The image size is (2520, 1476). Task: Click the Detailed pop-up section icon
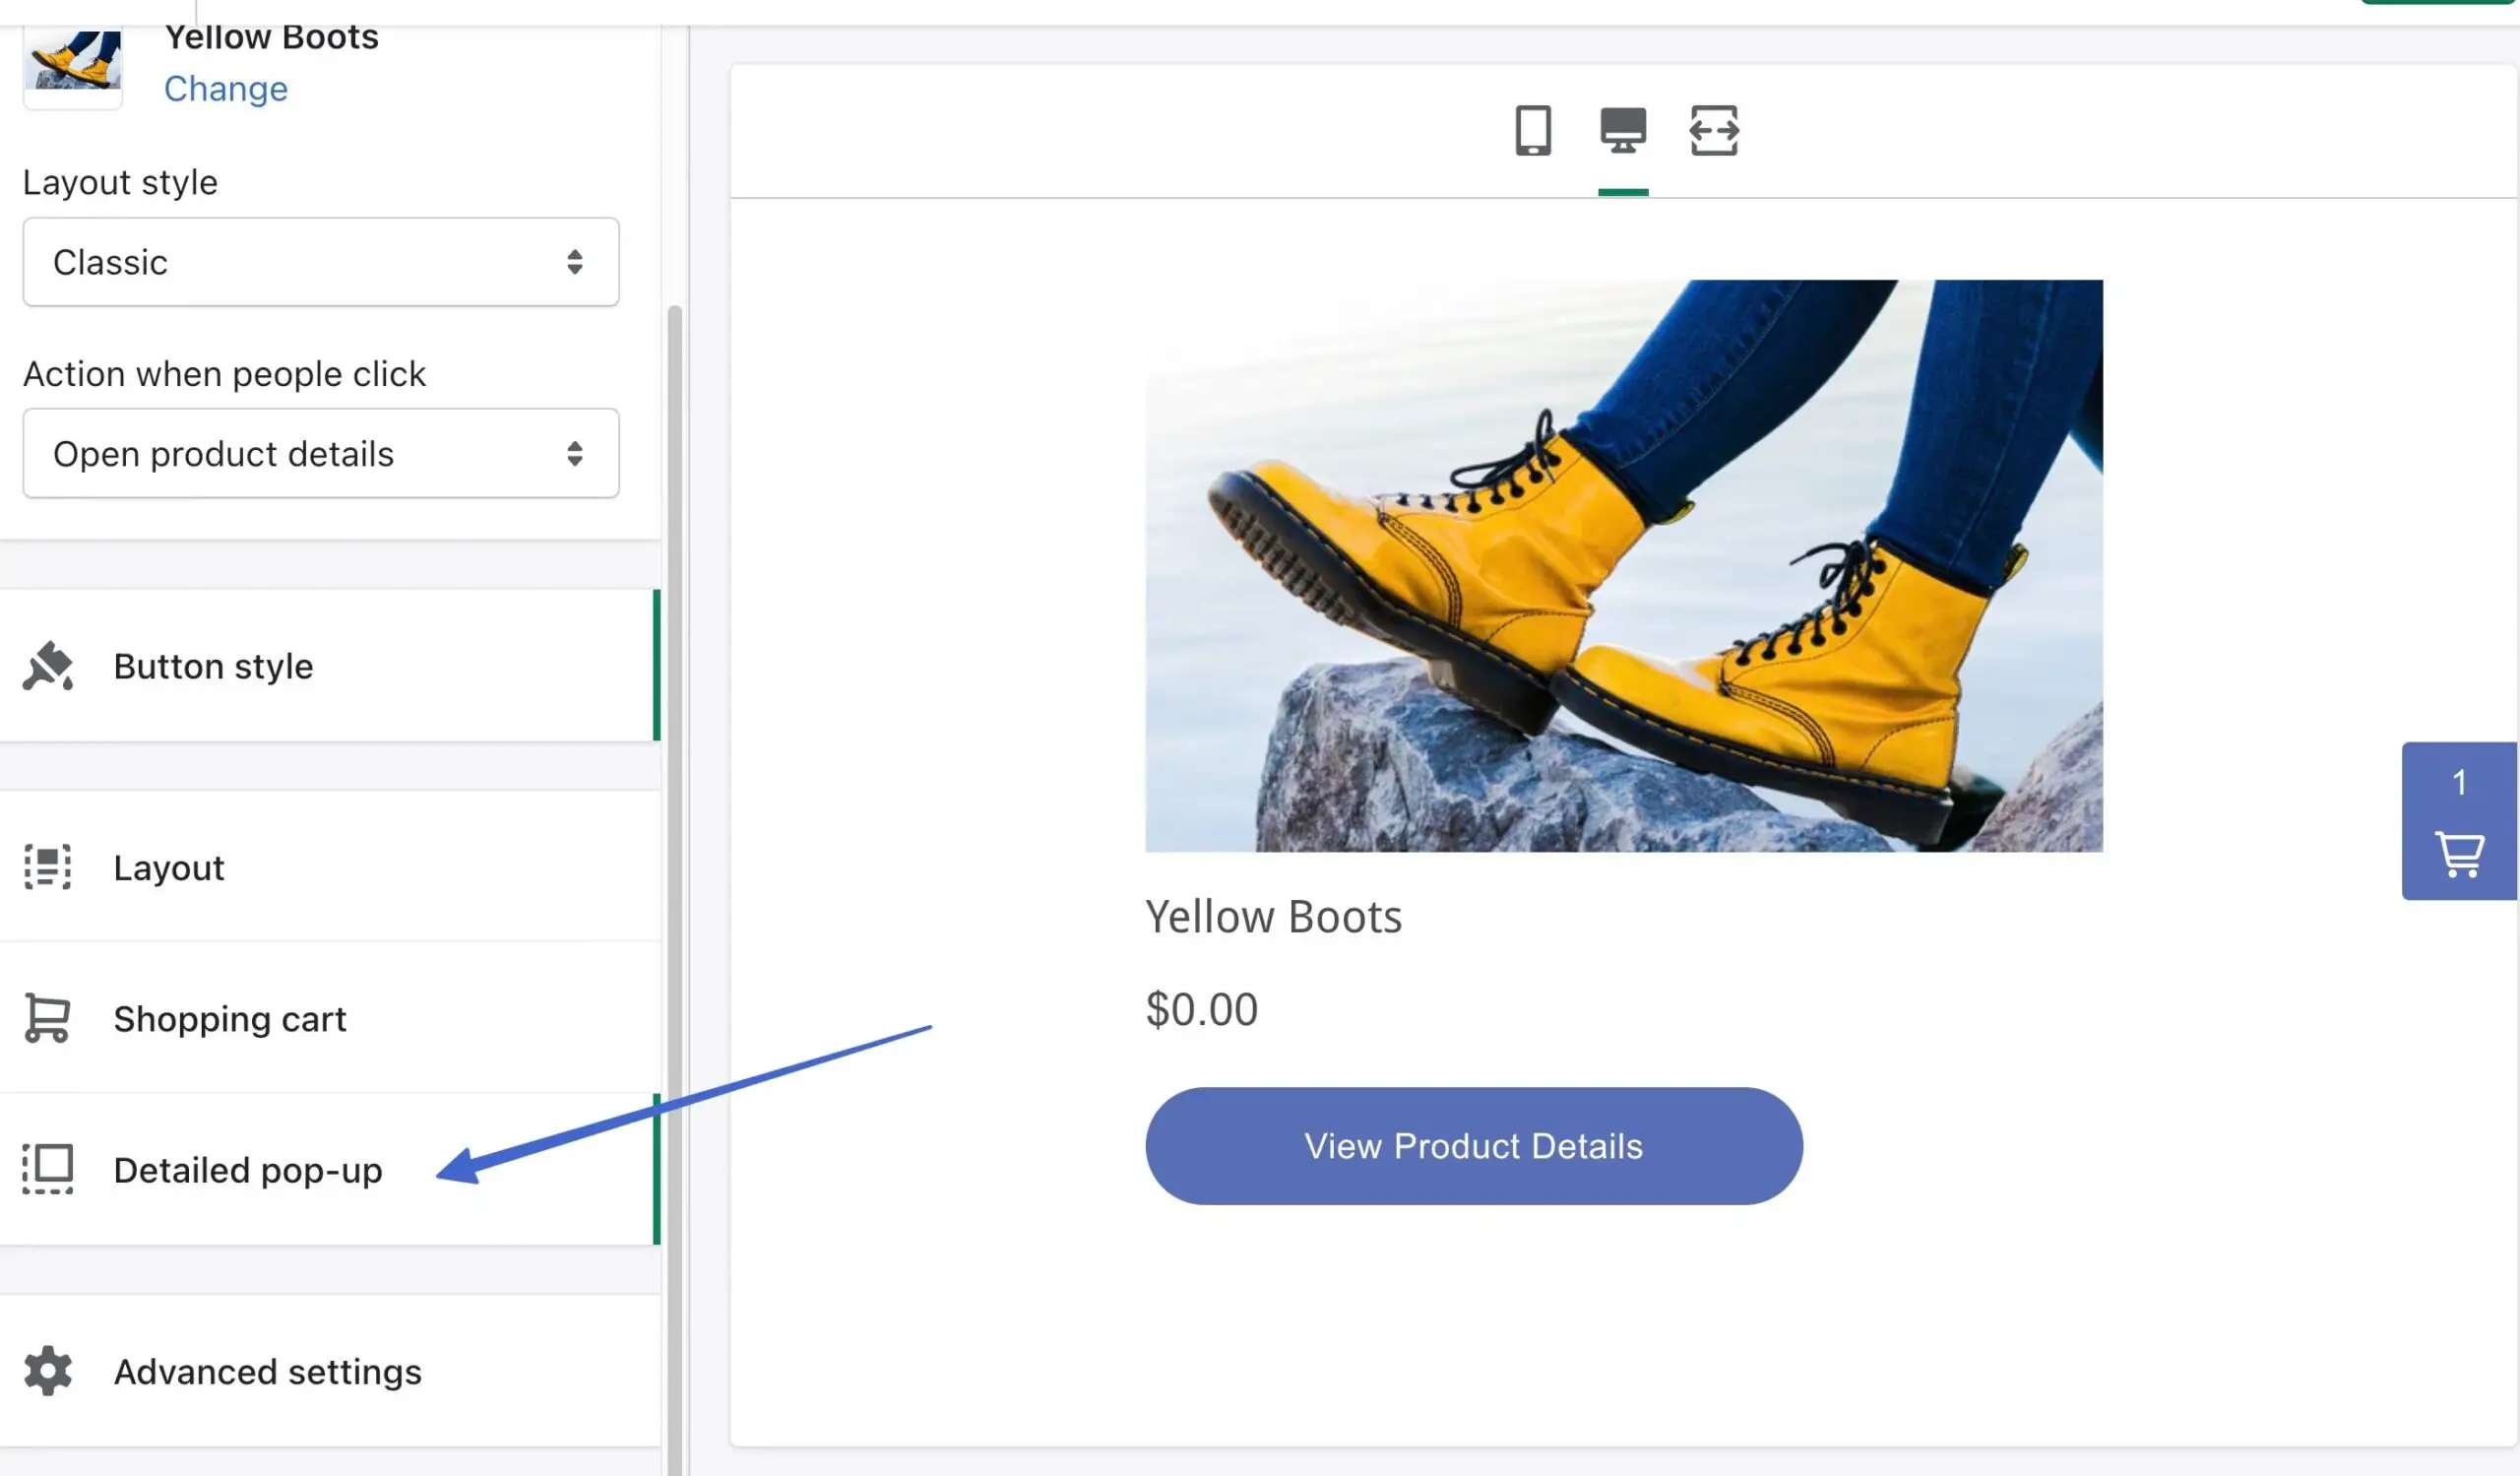point(48,1169)
